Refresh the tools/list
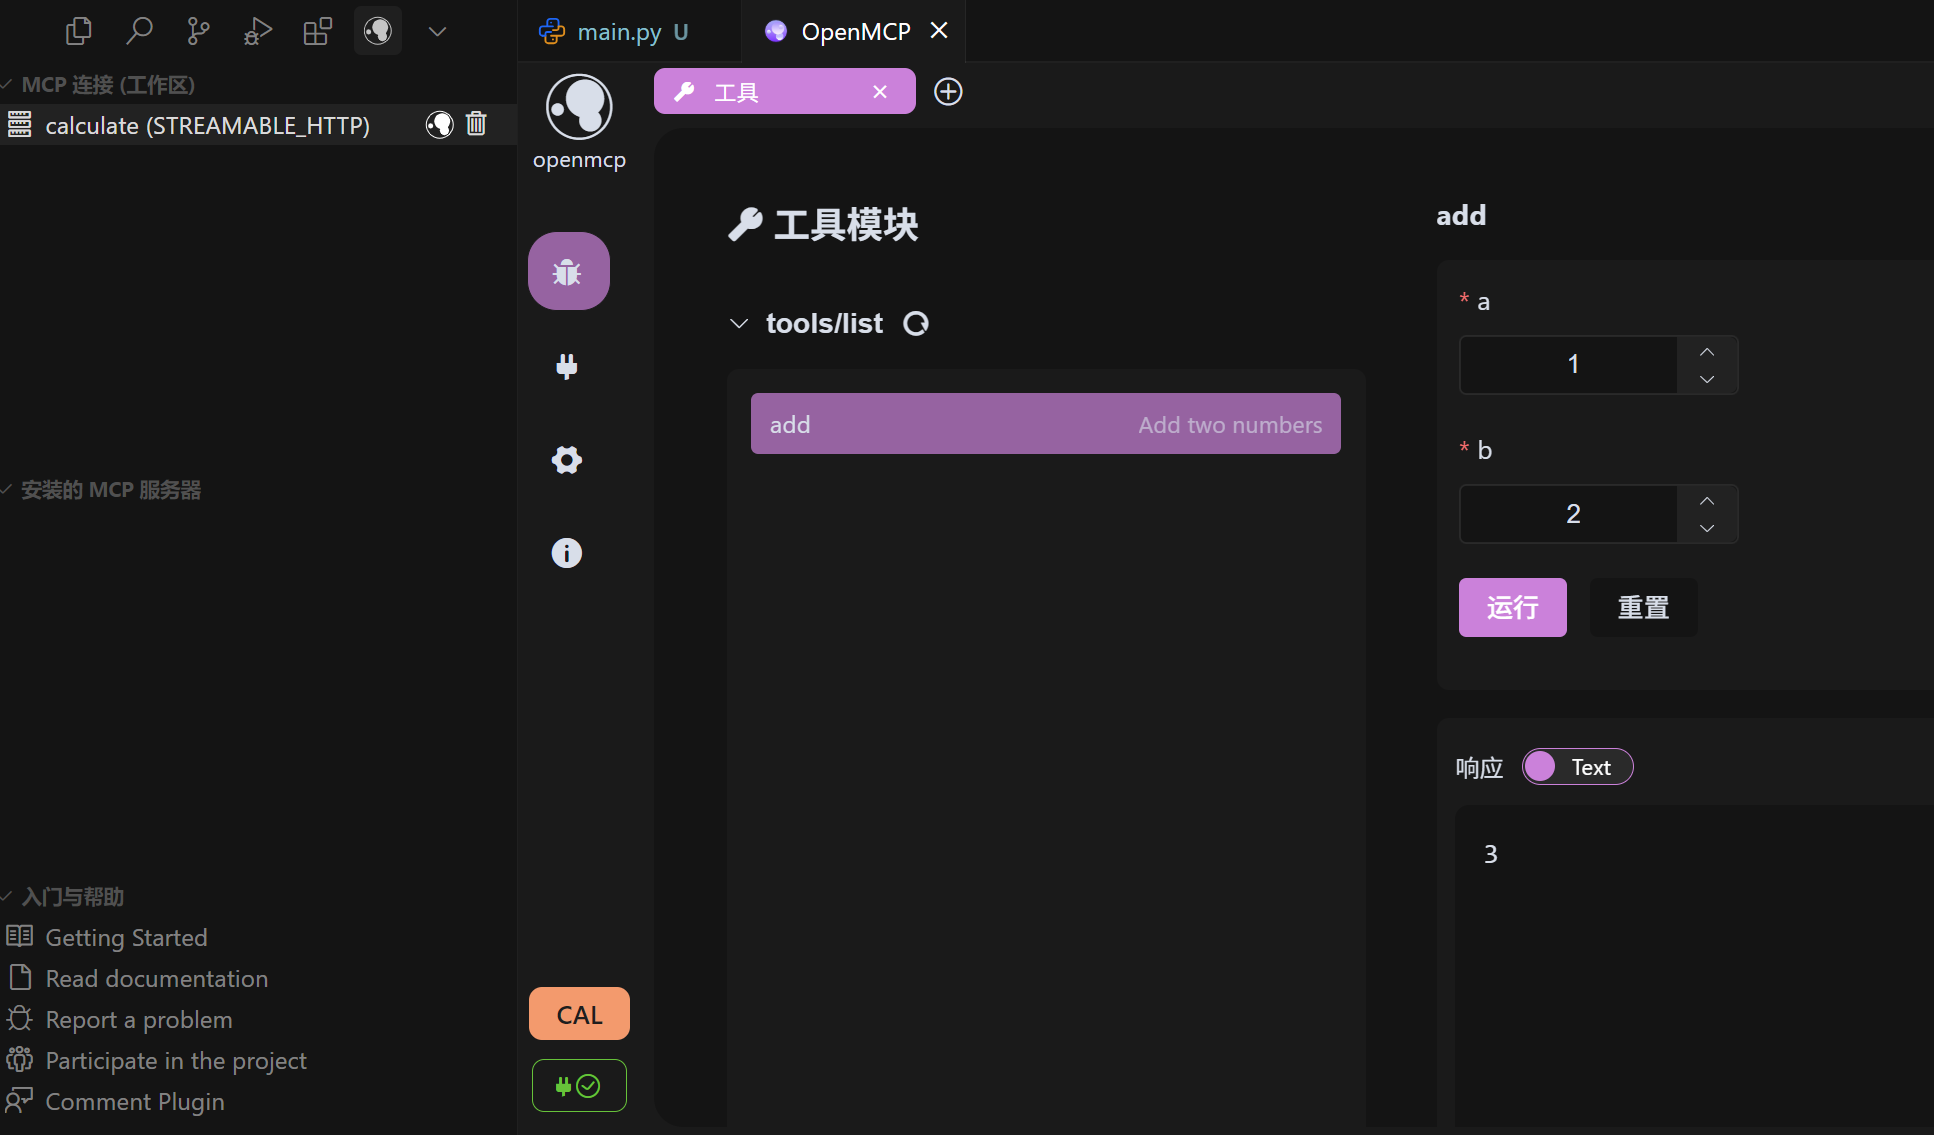This screenshot has width=1934, height=1135. click(x=916, y=324)
